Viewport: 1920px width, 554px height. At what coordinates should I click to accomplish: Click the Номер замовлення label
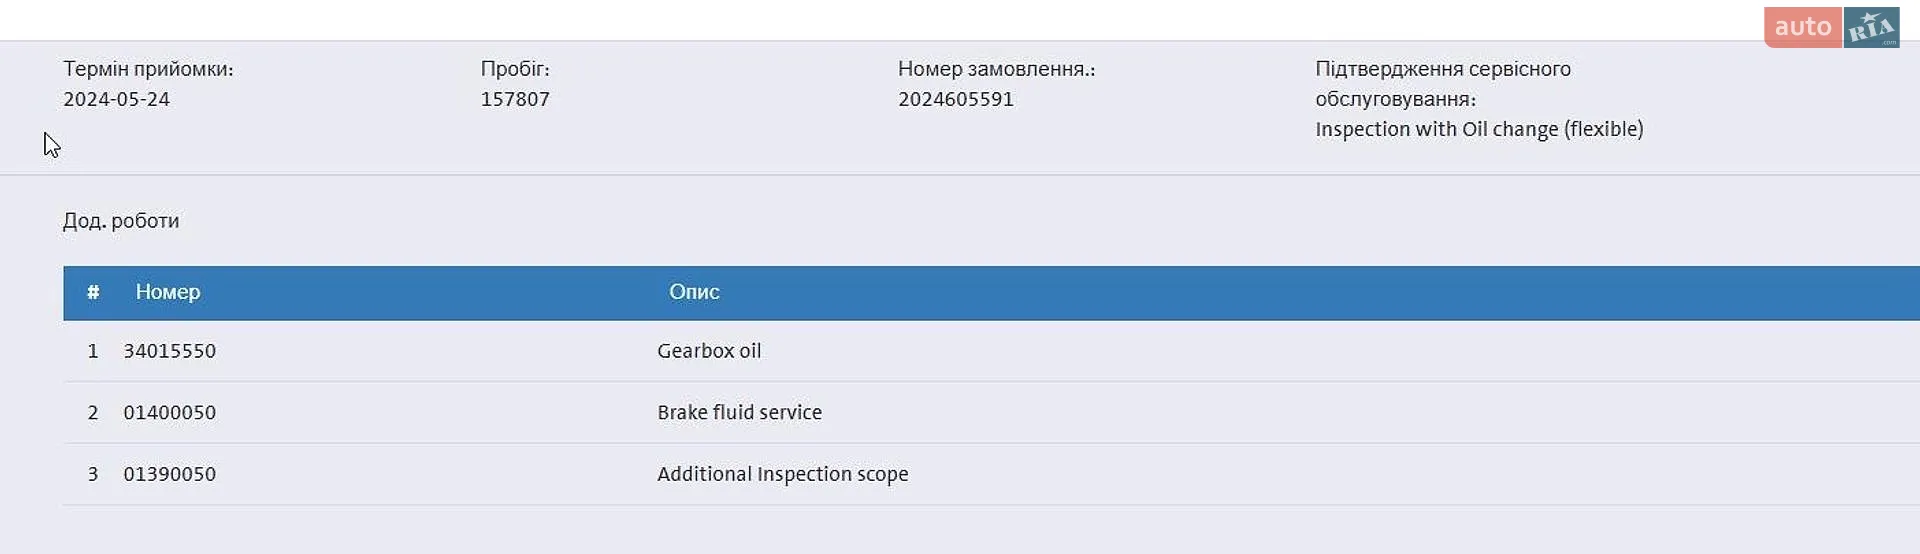(996, 69)
